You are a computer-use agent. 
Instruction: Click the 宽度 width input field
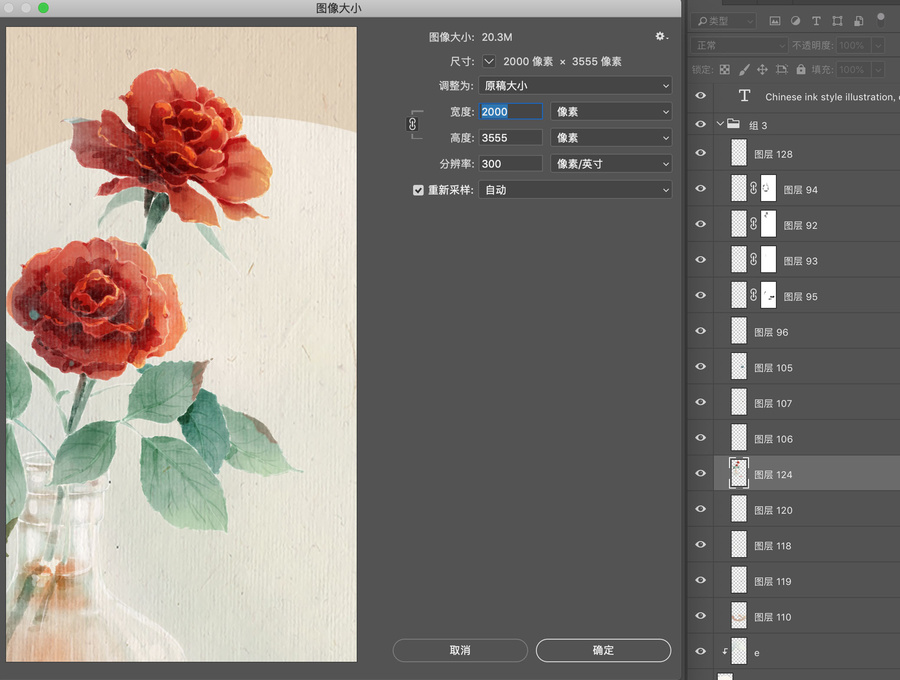(x=510, y=111)
